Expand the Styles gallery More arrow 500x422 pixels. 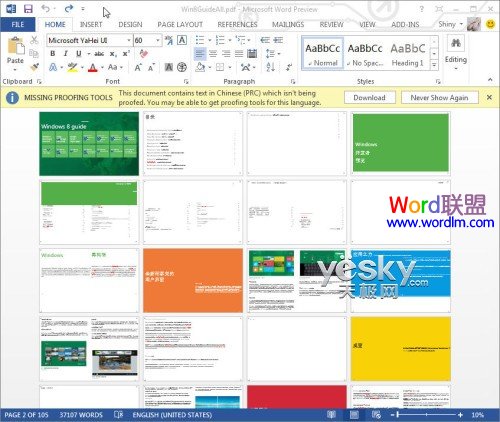(x=434, y=65)
